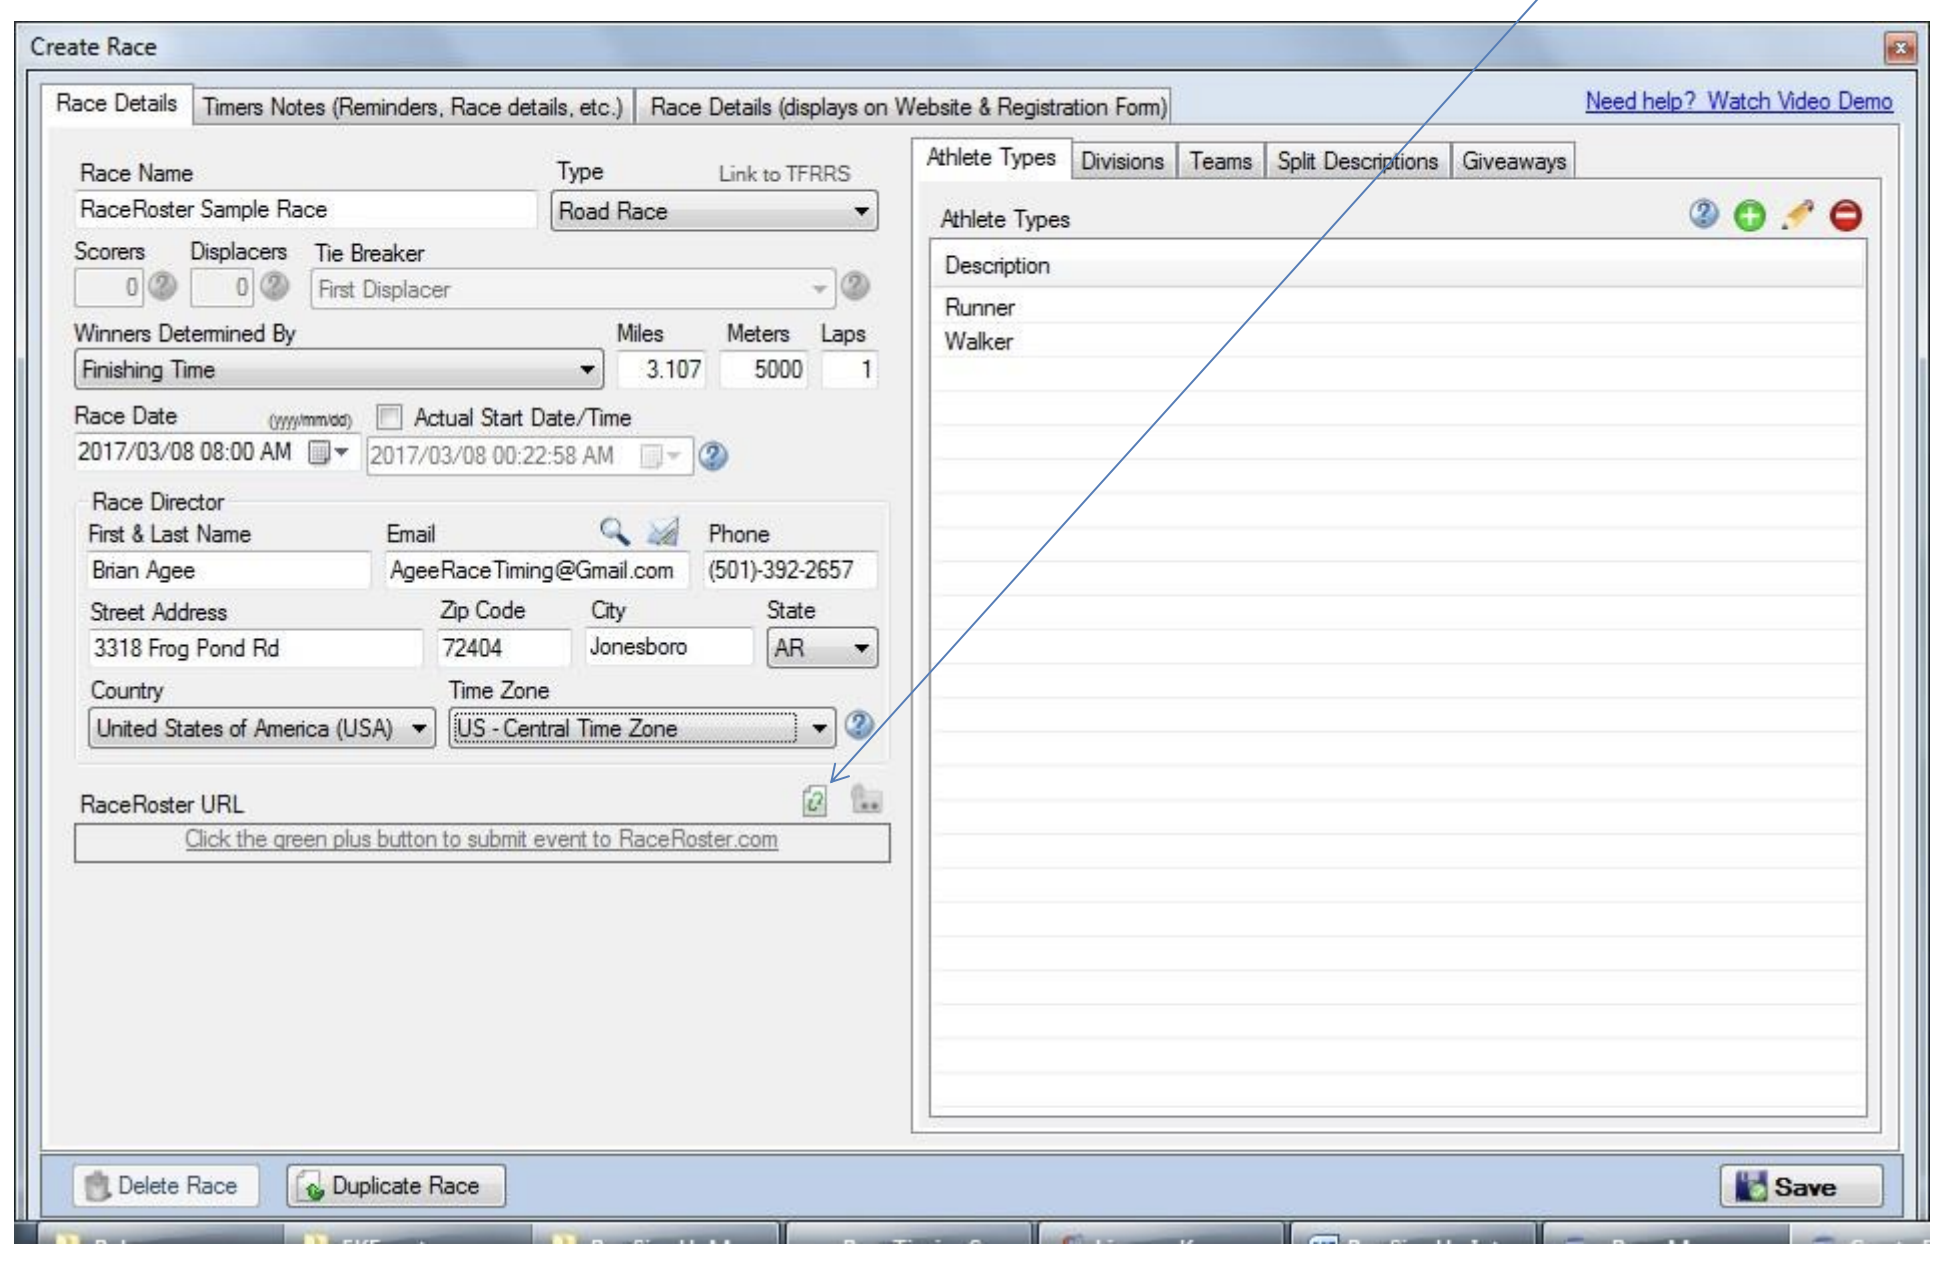The image size is (1946, 1262).
Task: Open the Race Date calendar picker
Action: click(328, 453)
